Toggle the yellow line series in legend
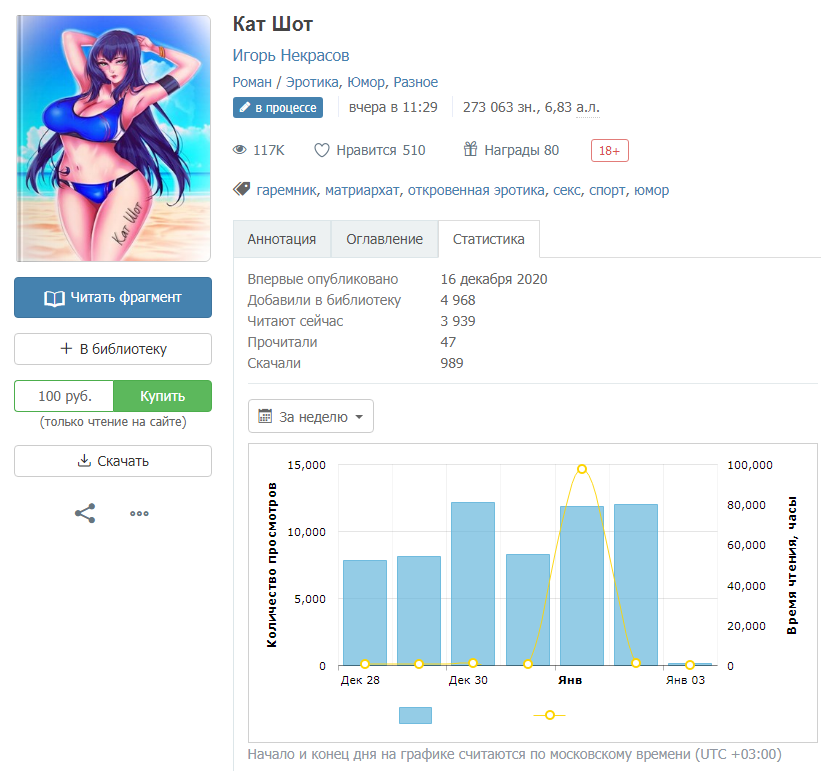821x771 pixels. 549,715
